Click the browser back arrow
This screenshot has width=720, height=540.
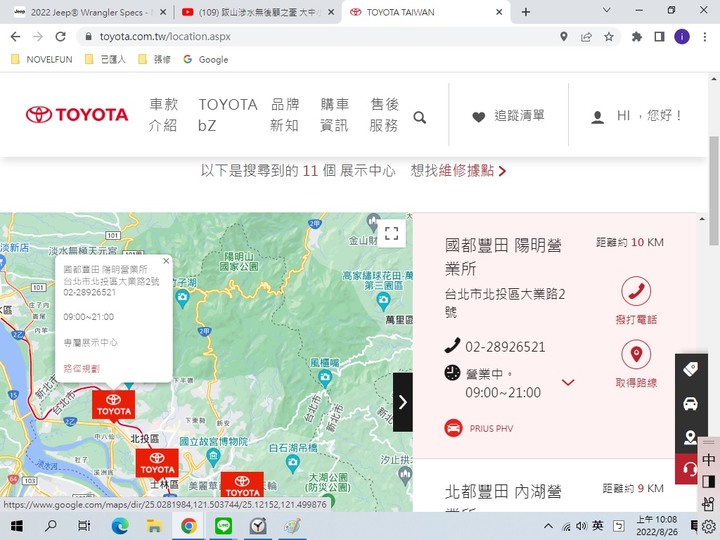pyautogui.click(x=15, y=37)
